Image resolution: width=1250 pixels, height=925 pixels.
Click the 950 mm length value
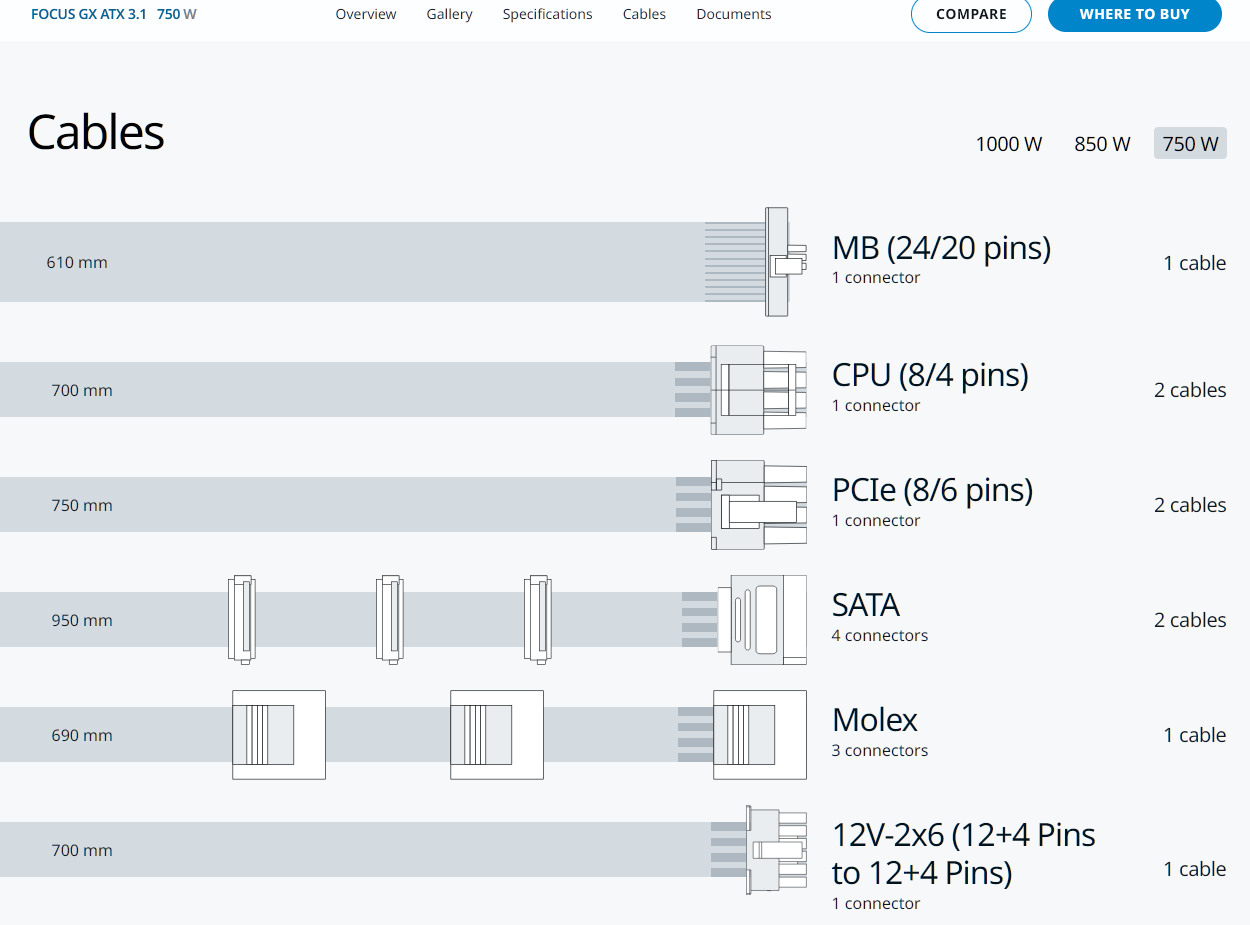coord(82,620)
